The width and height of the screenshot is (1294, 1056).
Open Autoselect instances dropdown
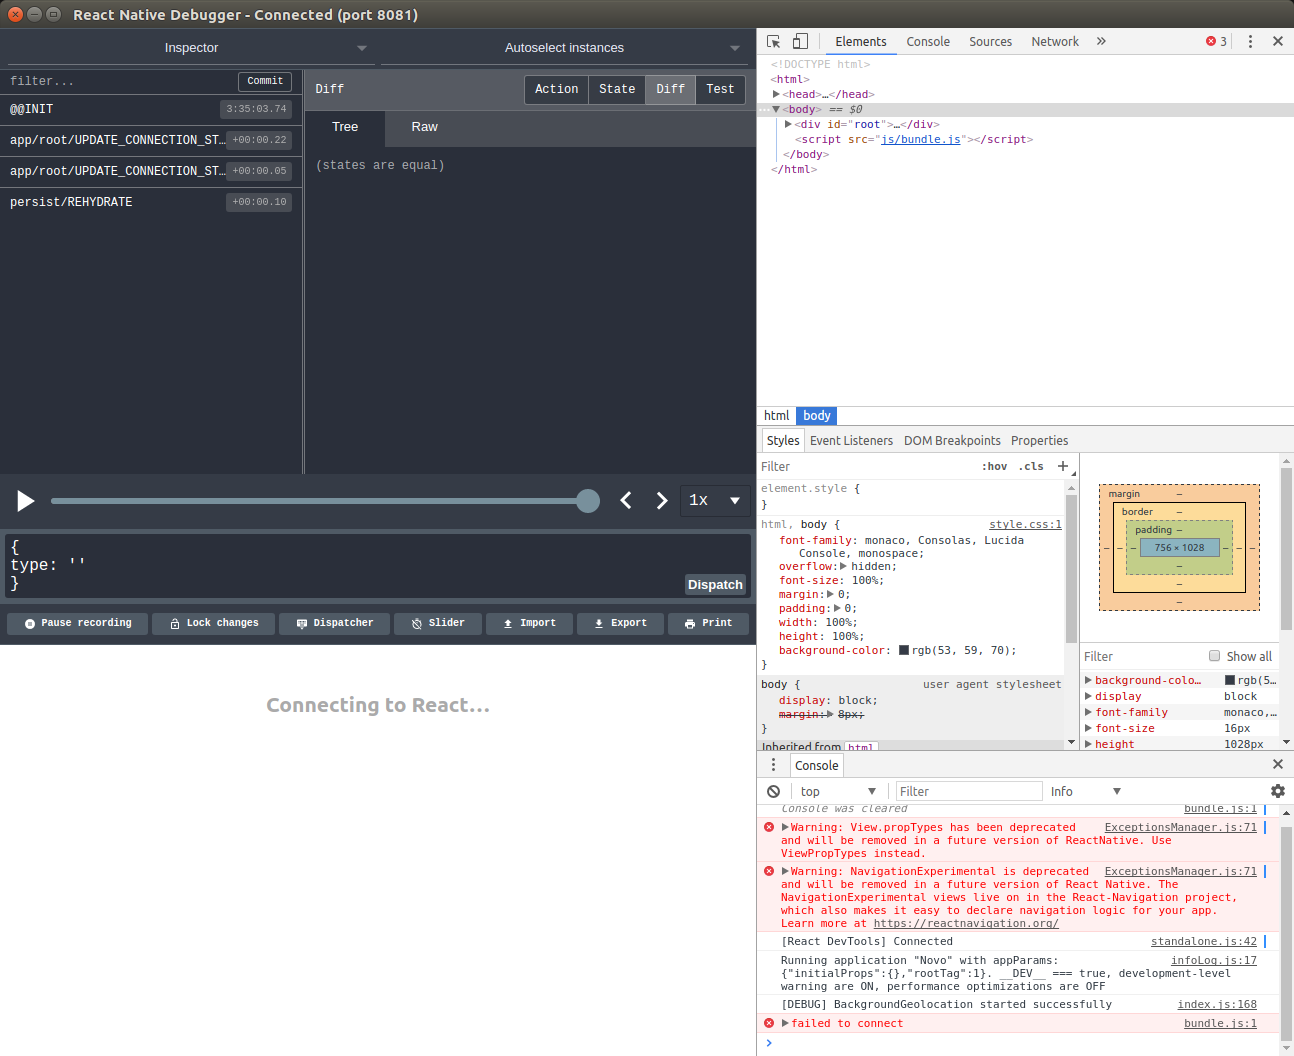coord(564,48)
